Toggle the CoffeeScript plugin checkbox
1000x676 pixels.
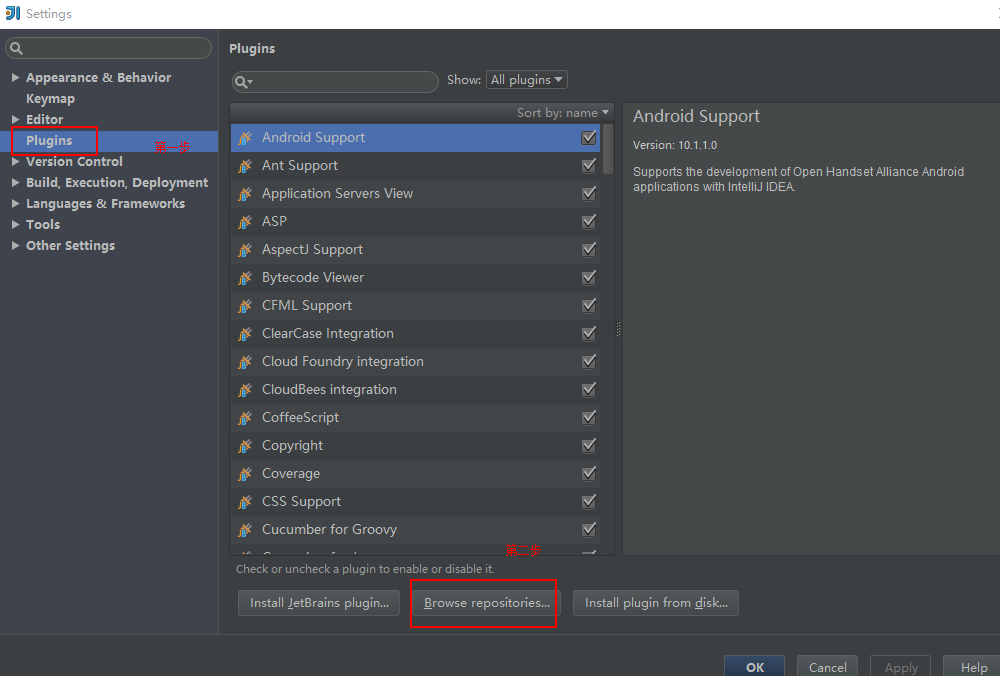pos(589,417)
